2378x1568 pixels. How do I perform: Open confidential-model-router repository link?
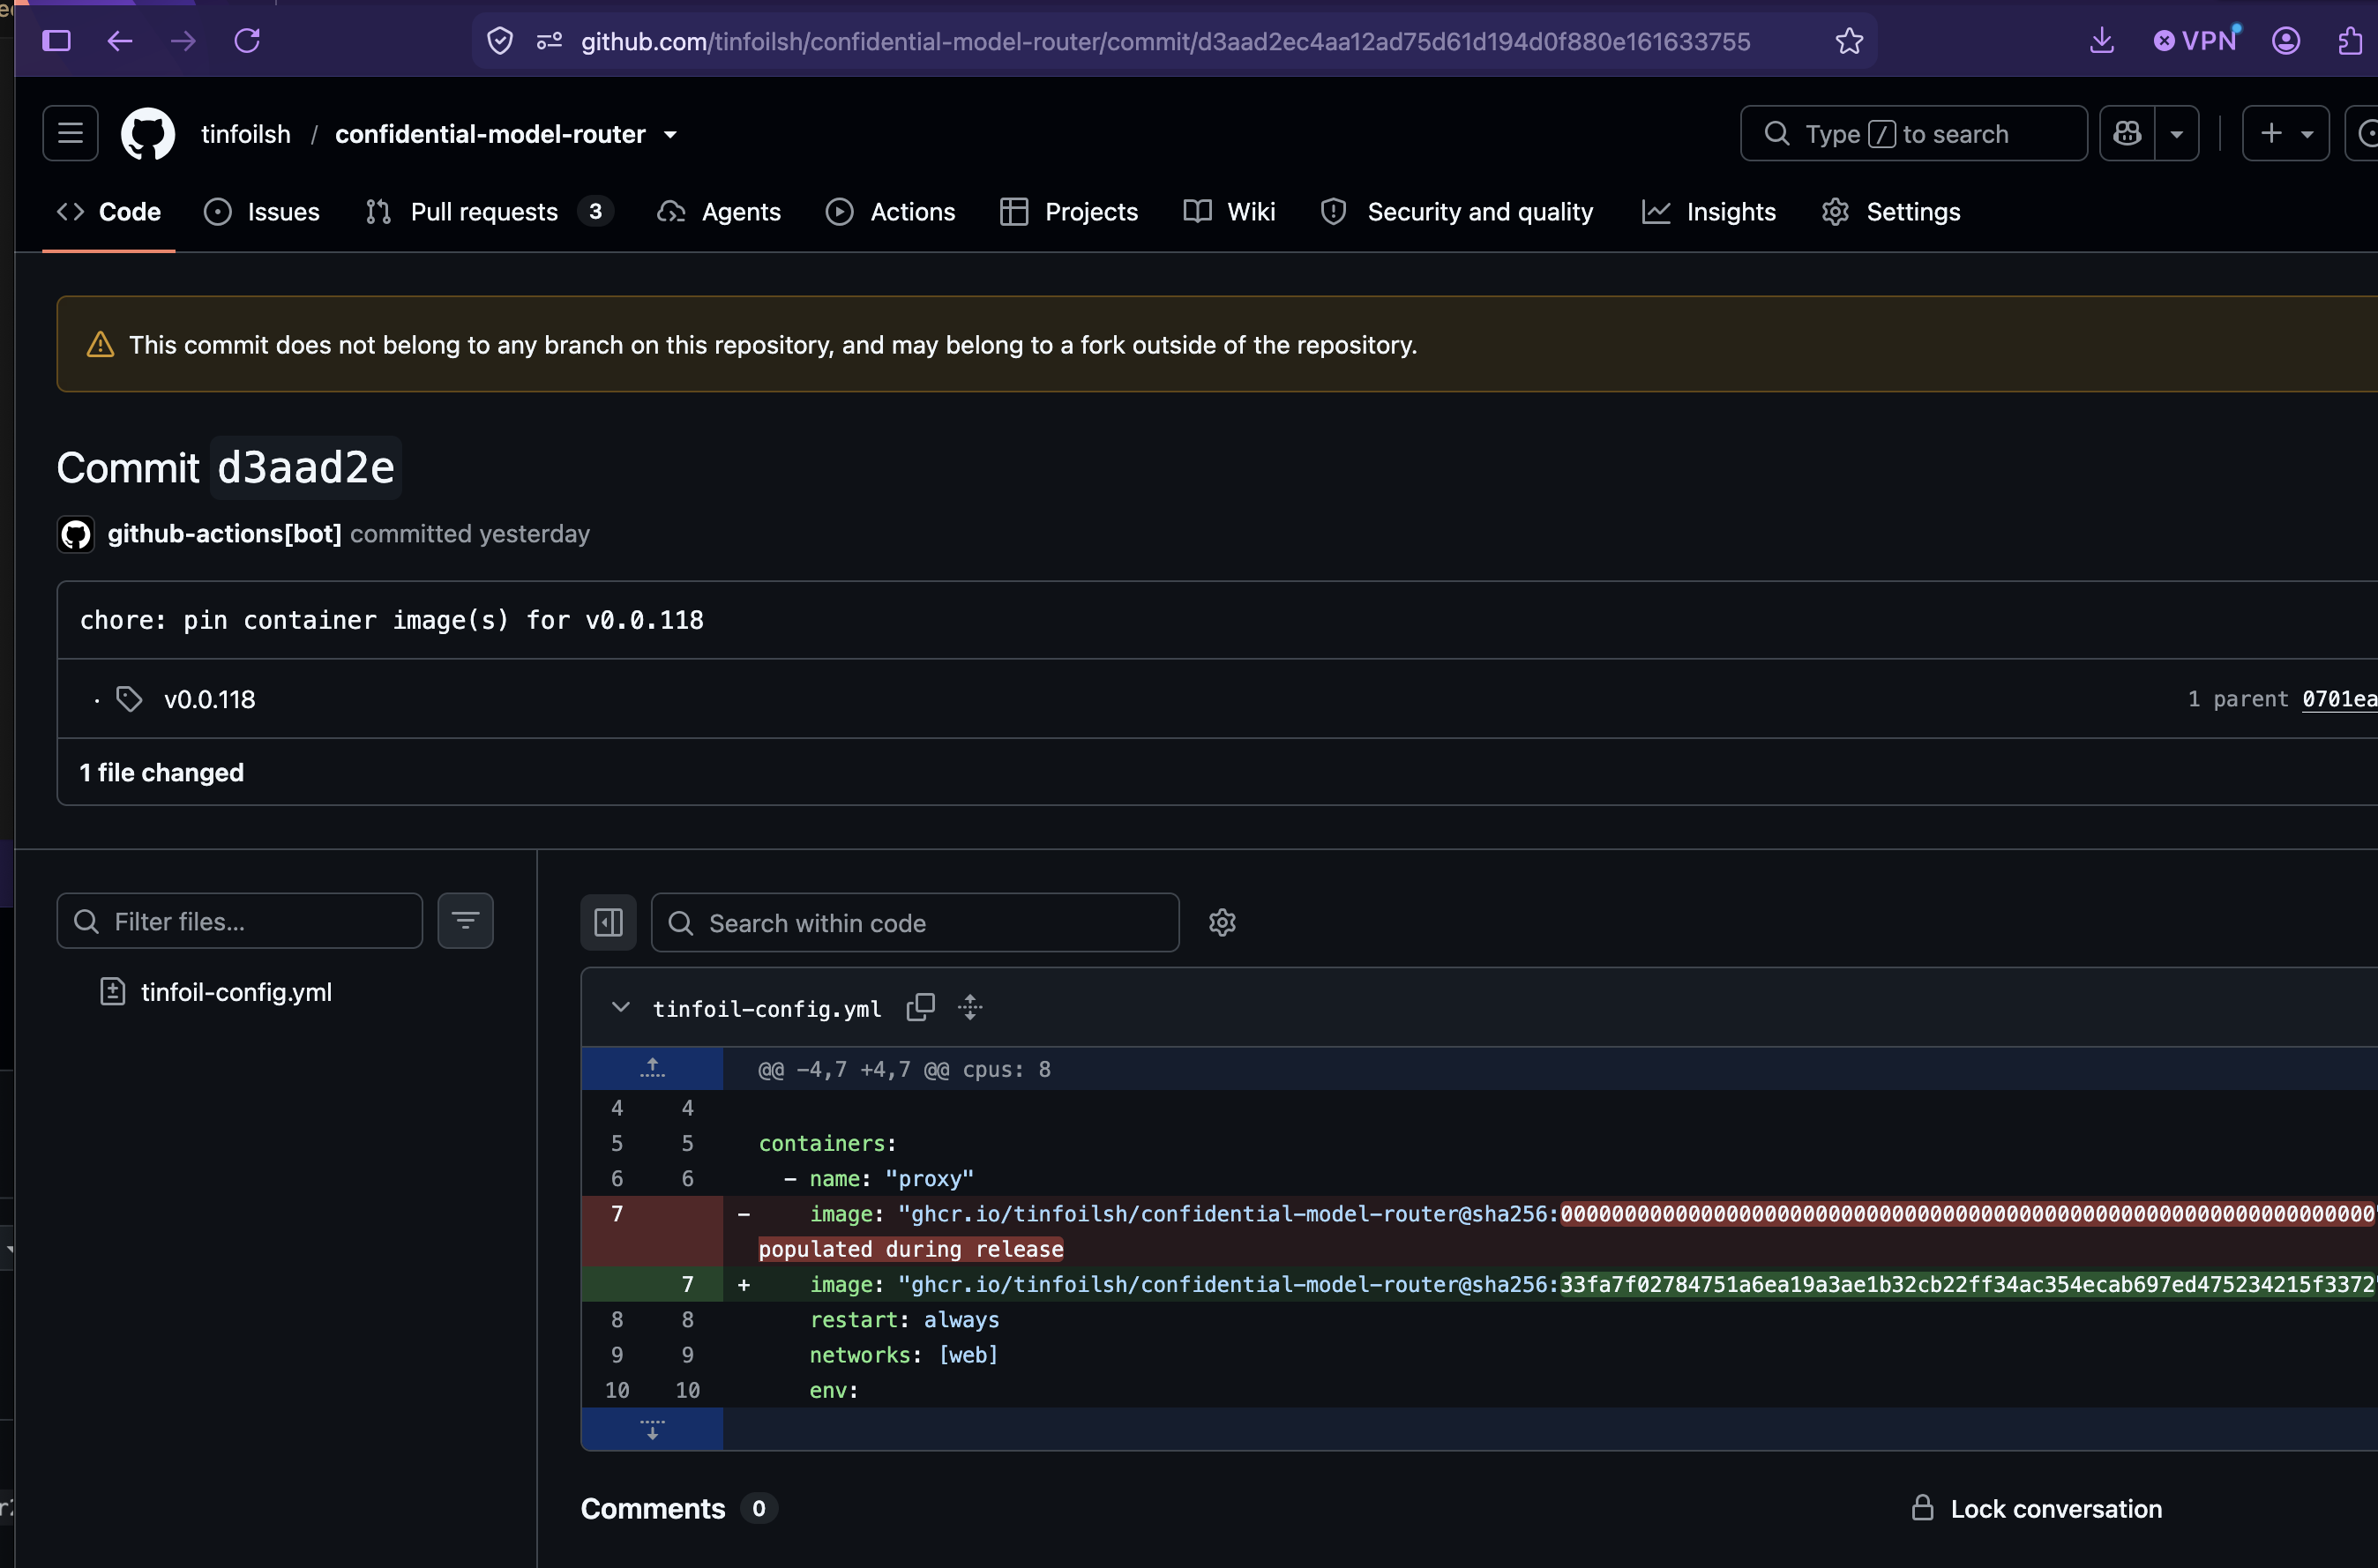click(490, 134)
